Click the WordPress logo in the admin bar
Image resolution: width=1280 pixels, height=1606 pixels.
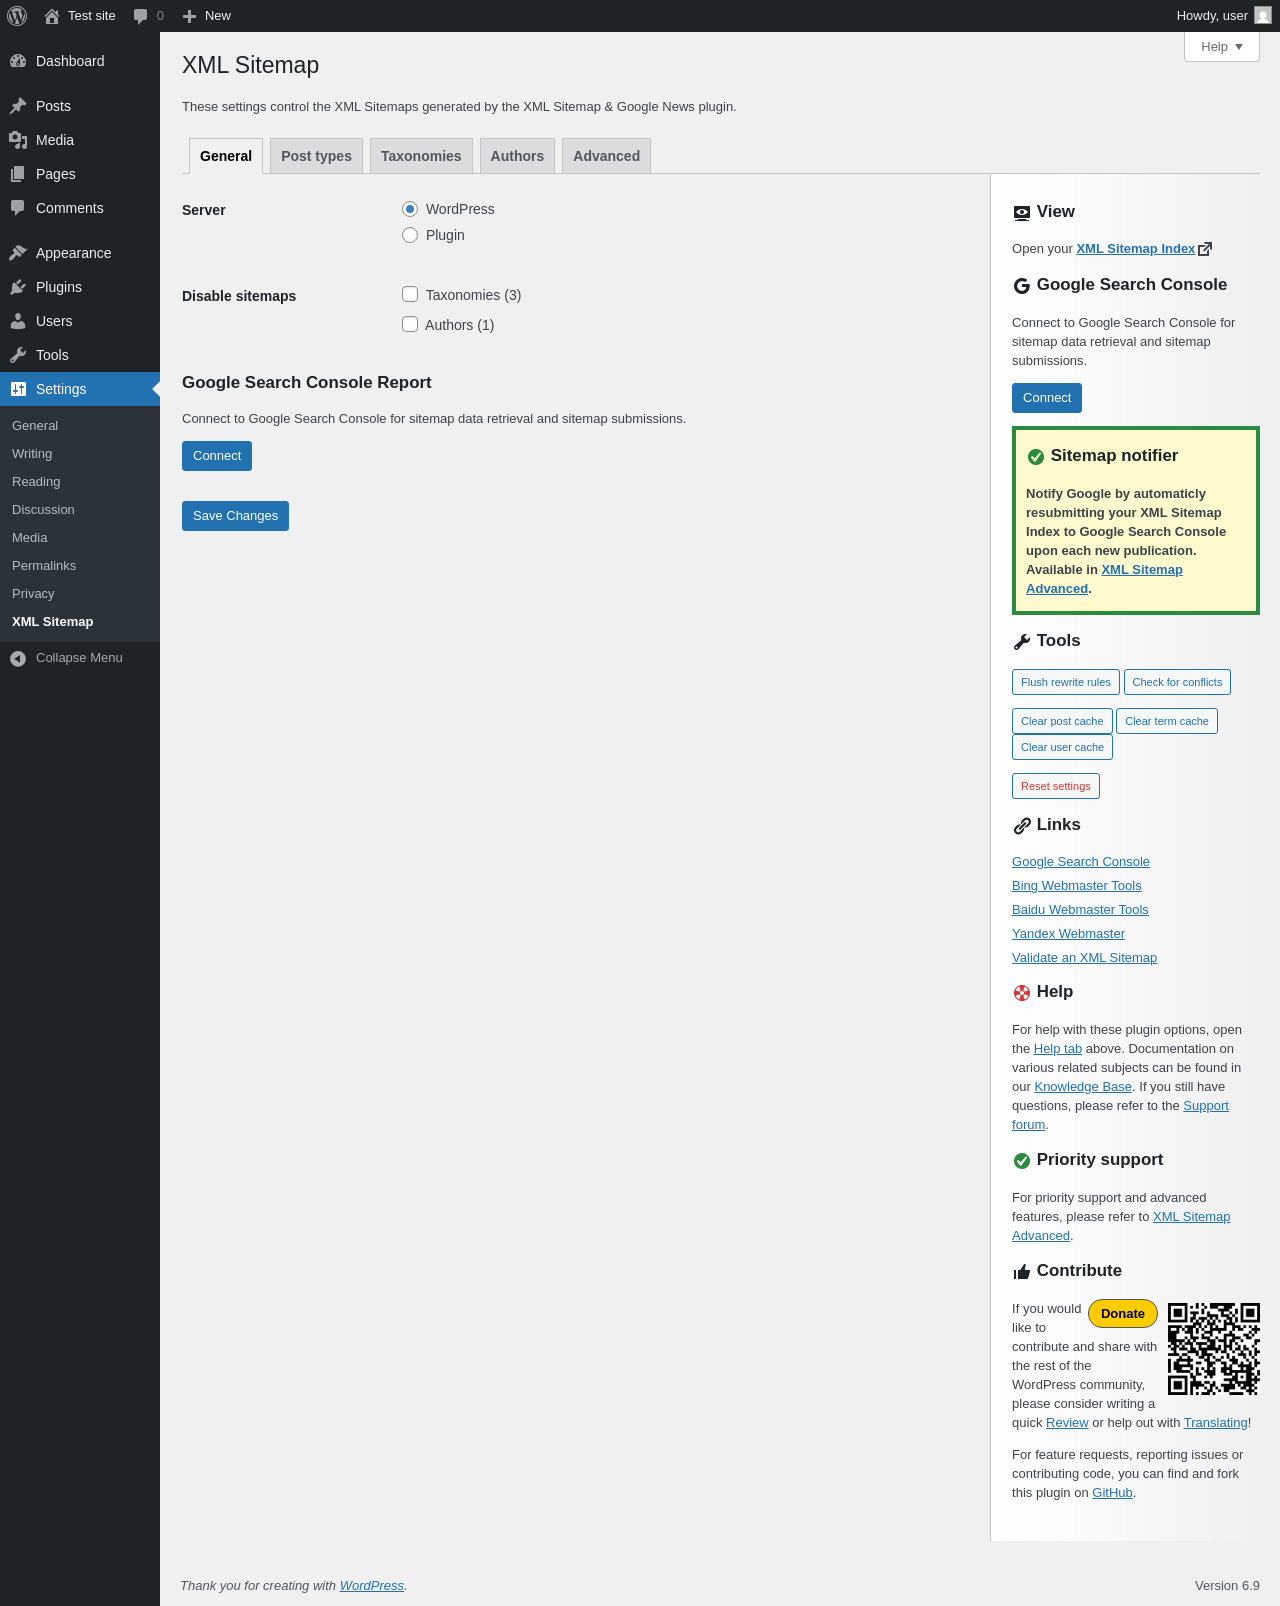pyautogui.click(x=17, y=16)
